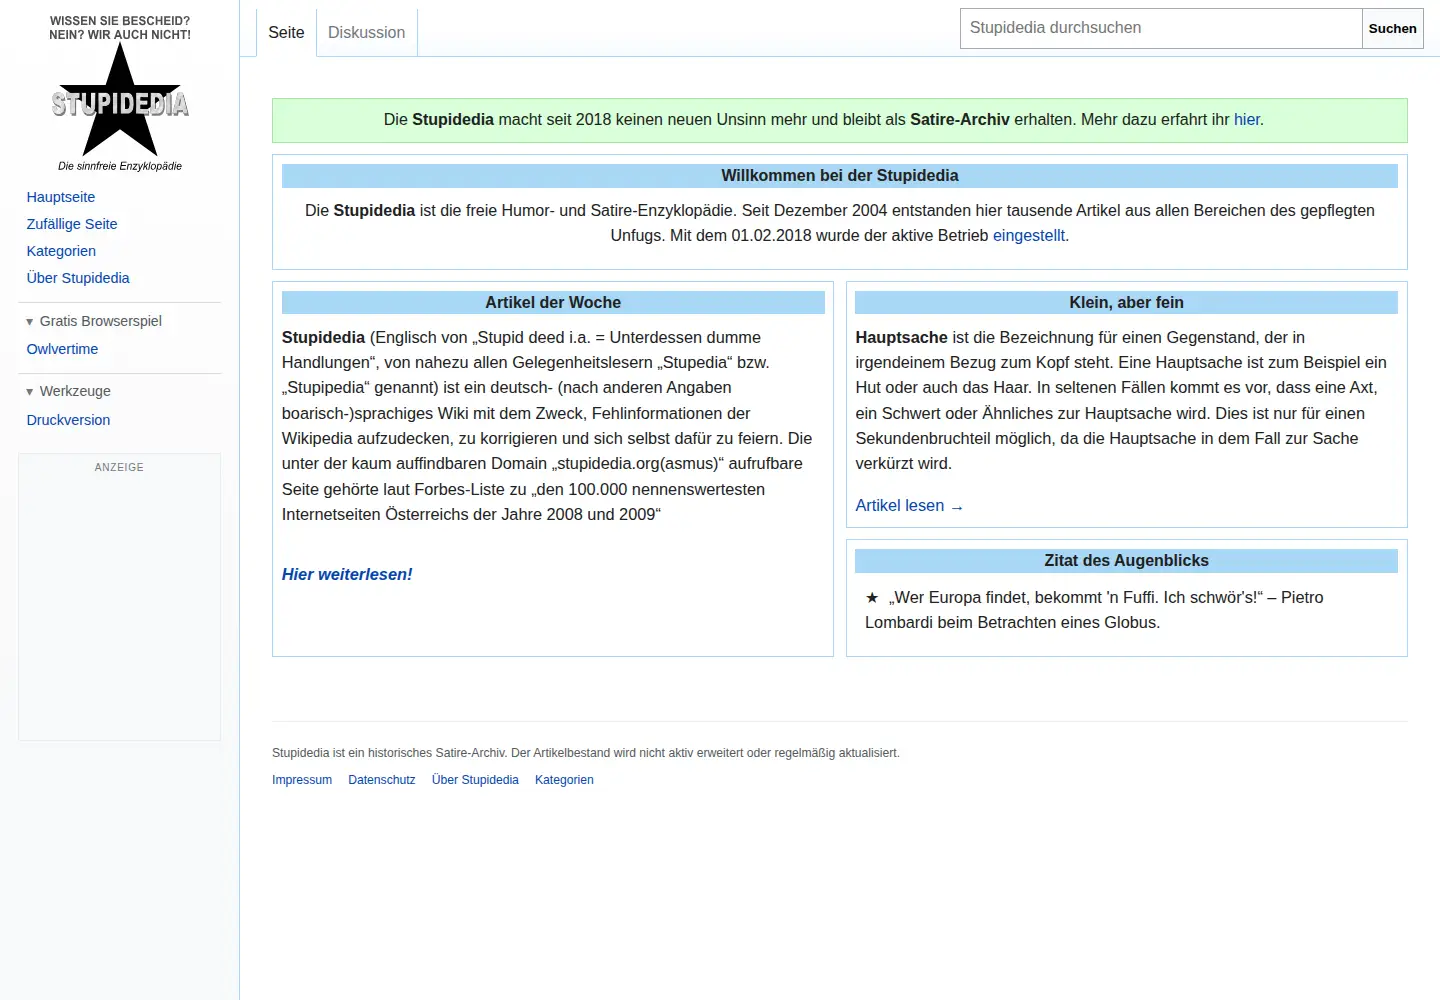This screenshot has height=1000, width=1440.
Task: Open the Owlvertime browser game link
Action: [62, 349]
